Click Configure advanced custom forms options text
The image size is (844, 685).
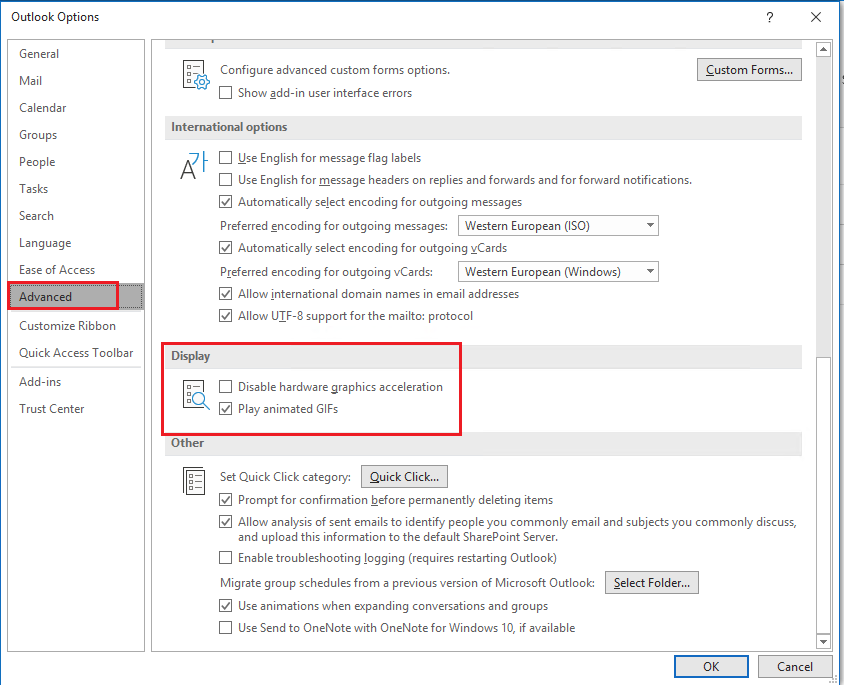(335, 70)
